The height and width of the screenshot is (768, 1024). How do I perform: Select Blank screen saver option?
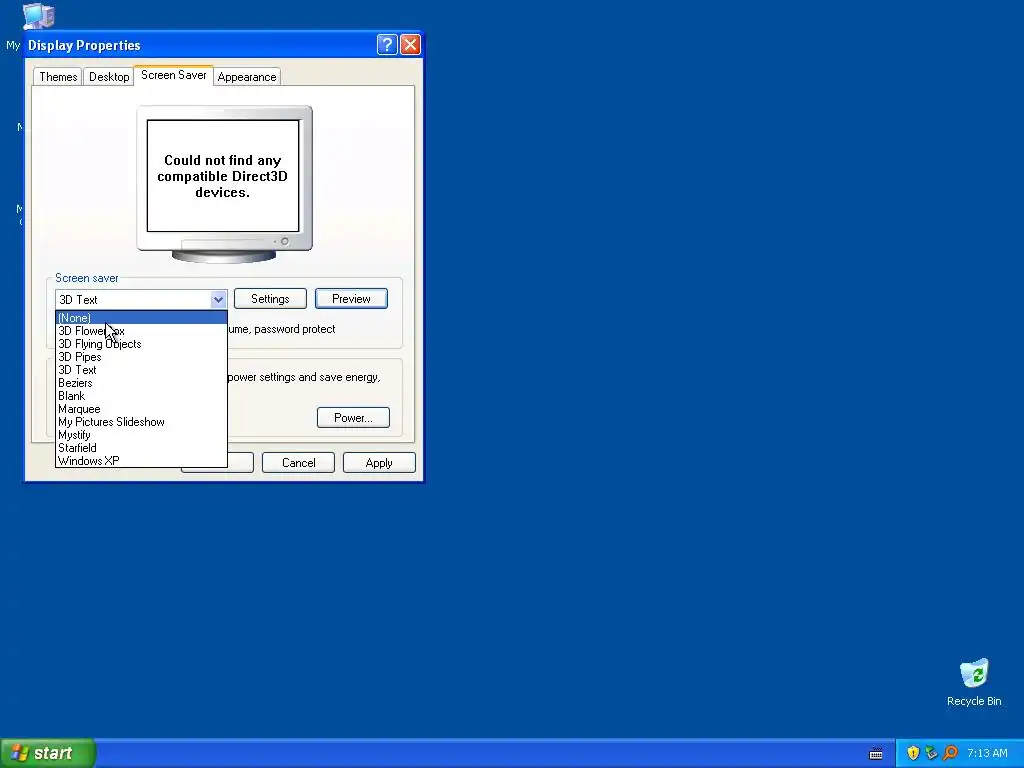coord(141,396)
